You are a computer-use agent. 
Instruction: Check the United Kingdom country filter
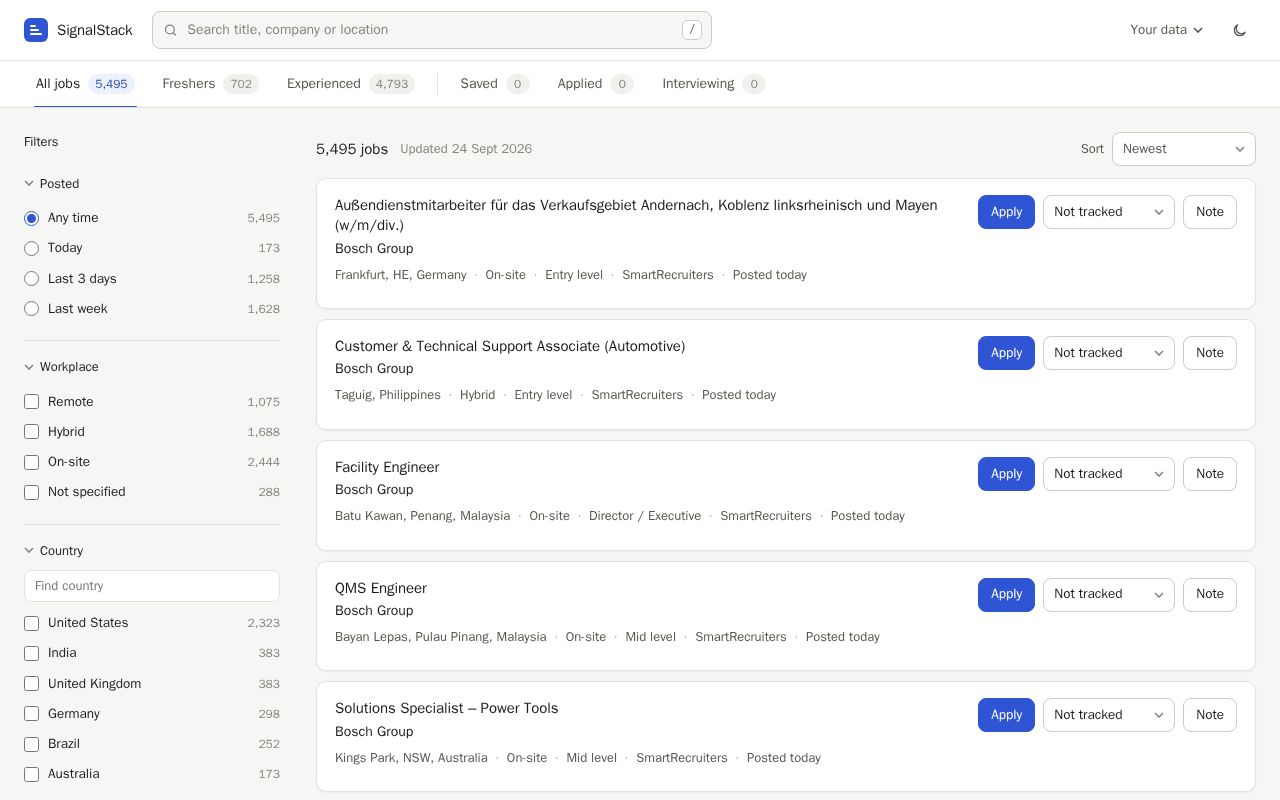point(32,684)
